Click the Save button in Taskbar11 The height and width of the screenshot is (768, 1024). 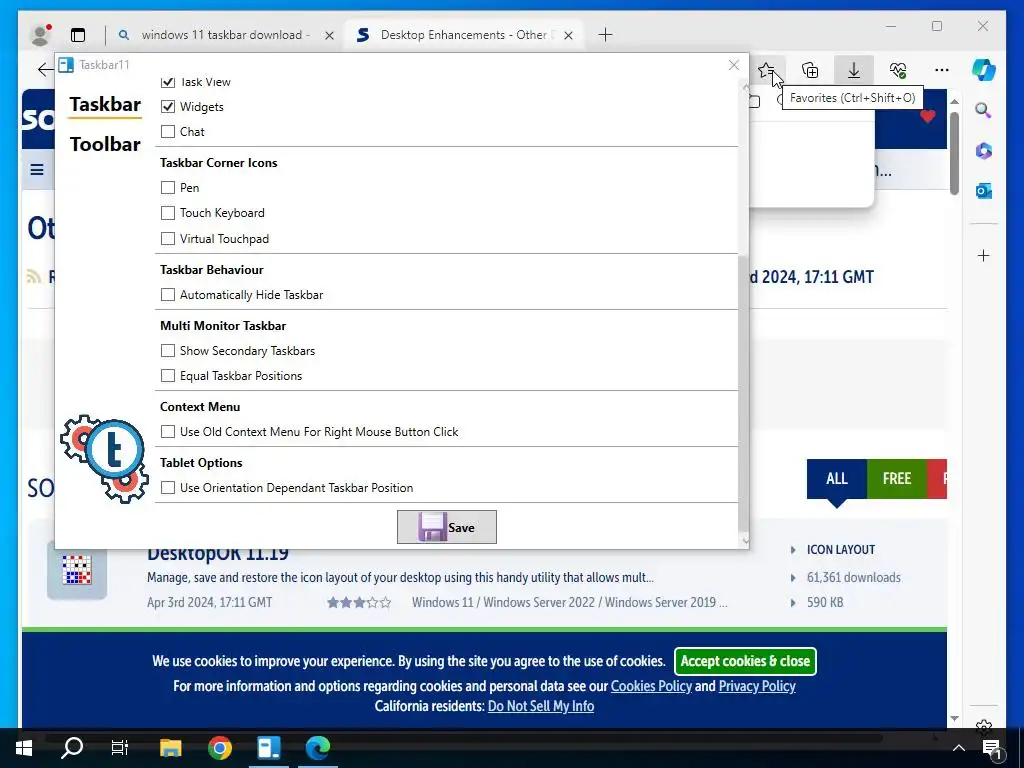tap(447, 527)
